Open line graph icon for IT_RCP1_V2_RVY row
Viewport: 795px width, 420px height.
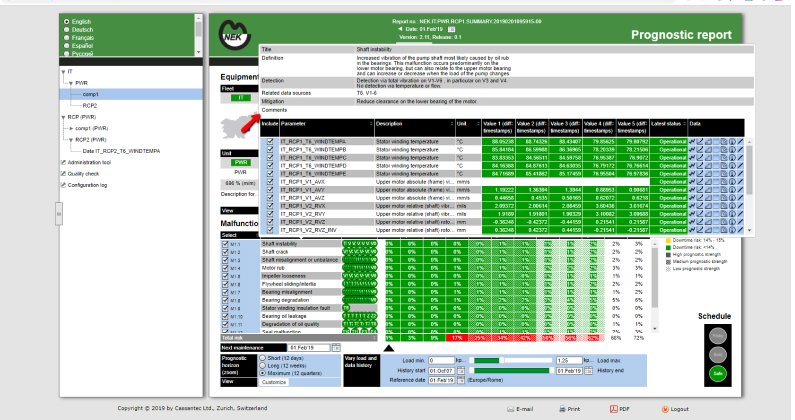tap(700, 214)
